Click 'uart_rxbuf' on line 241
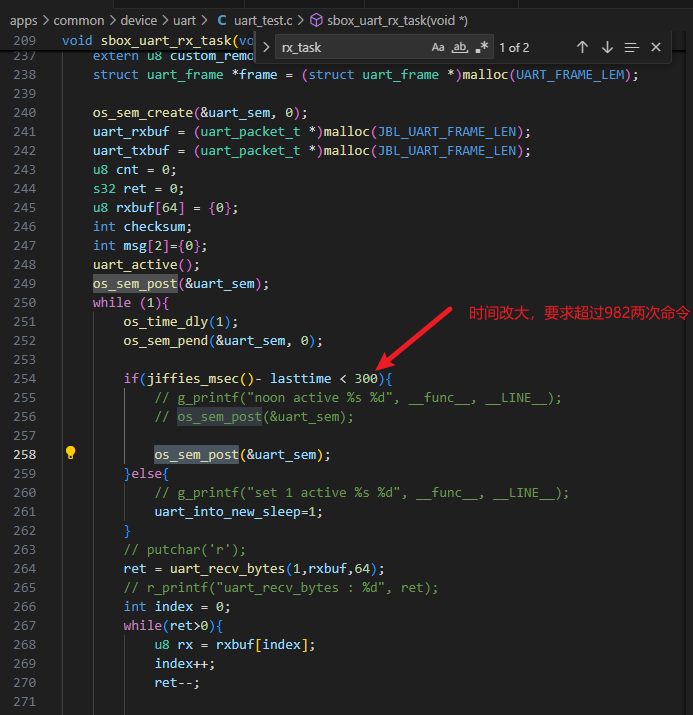This screenshot has height=715, width=693. point(131,132)
